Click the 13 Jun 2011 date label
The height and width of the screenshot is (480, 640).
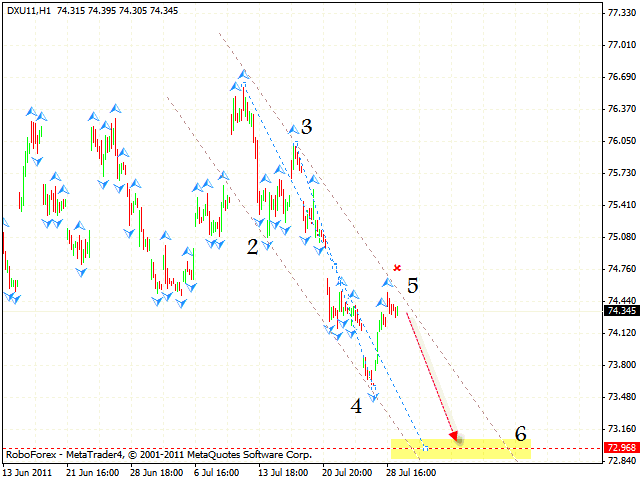pyautogui.click(x=28, y=469)
